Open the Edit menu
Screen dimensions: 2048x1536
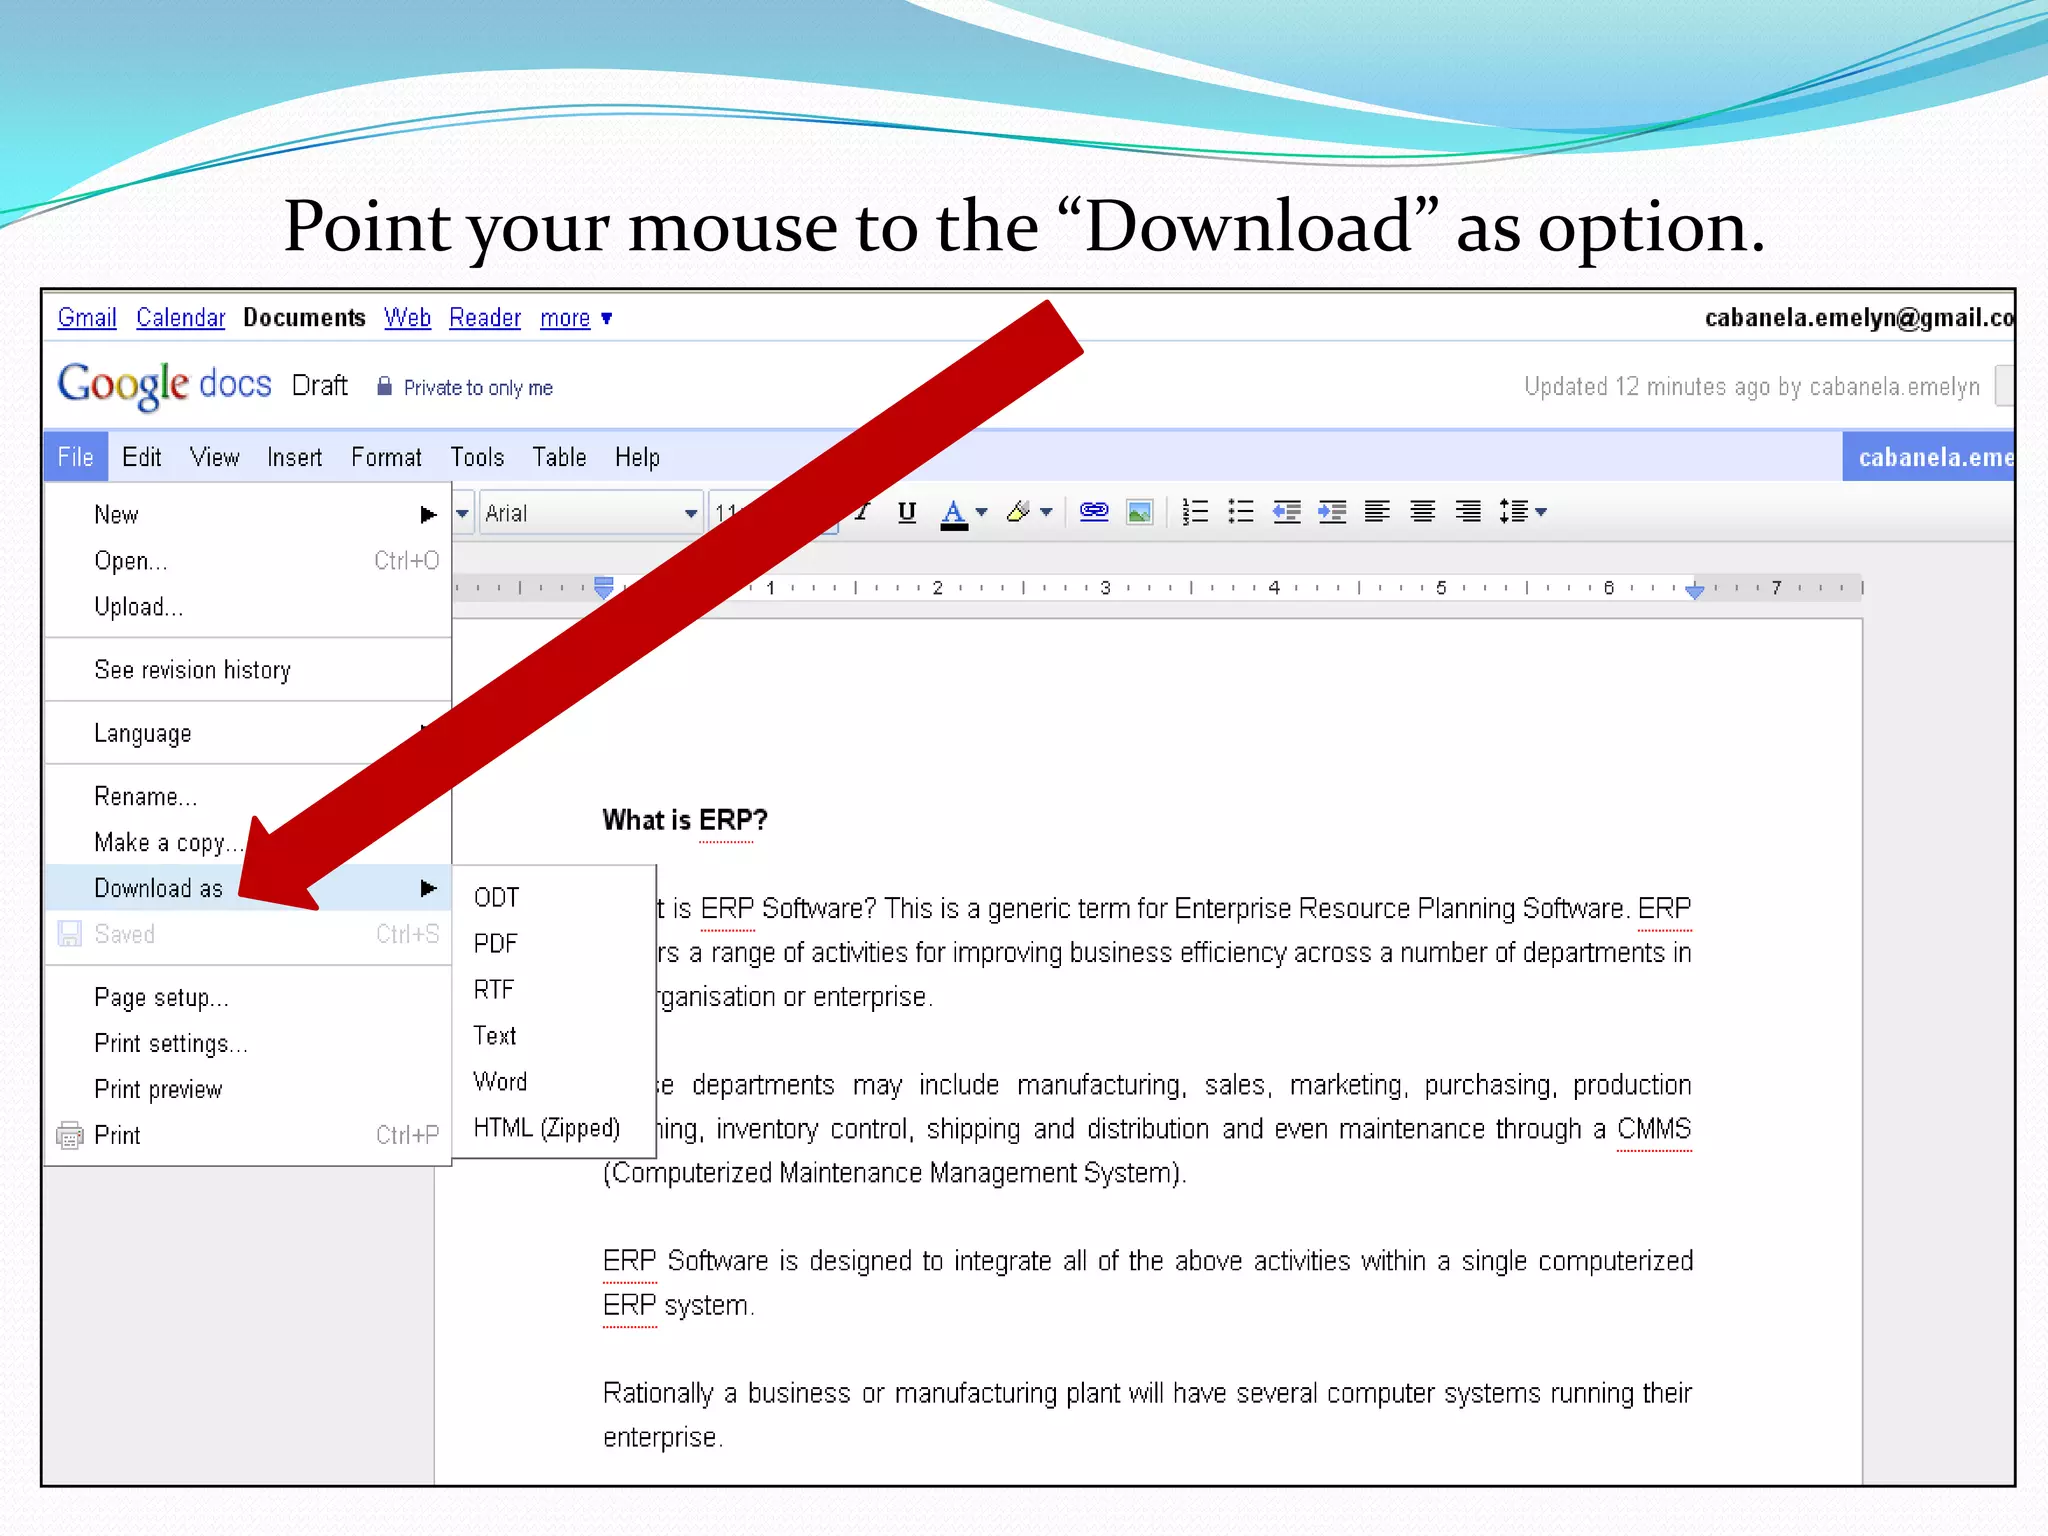(x=141, y=457)
